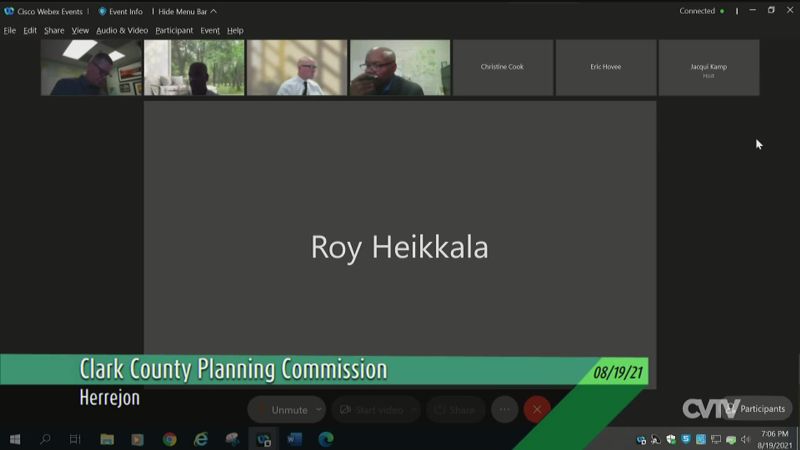Screen dimensions: 800x450
Task: Toggle the Participants panel
Action: pos(755,409)
